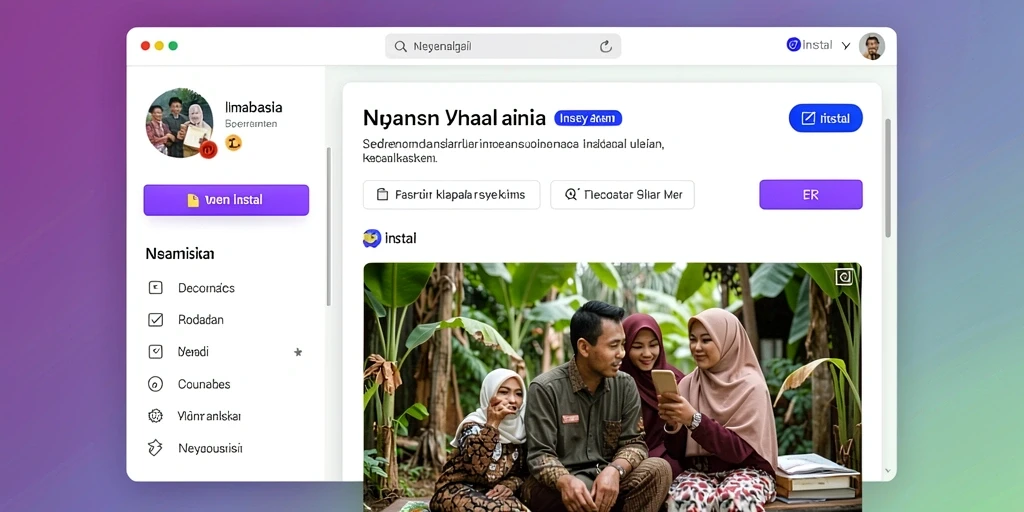Open Counabes in the sidebar
The width and height of the screenshot is (1024, 512).
click(204, 384)
